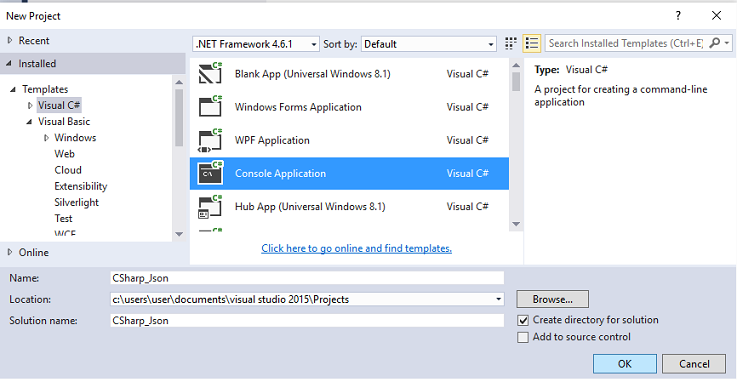
Task: Select the Test category
Action: pyautogui.click(x=63, y=218)
